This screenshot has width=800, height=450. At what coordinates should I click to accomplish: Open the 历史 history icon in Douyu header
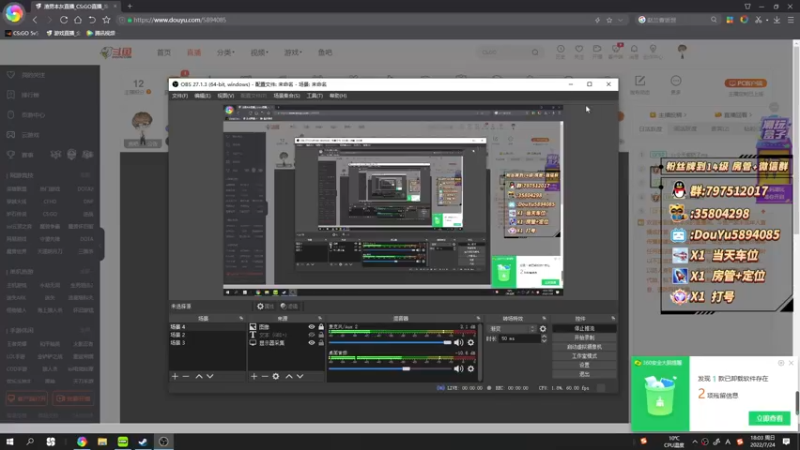[560, 52]
